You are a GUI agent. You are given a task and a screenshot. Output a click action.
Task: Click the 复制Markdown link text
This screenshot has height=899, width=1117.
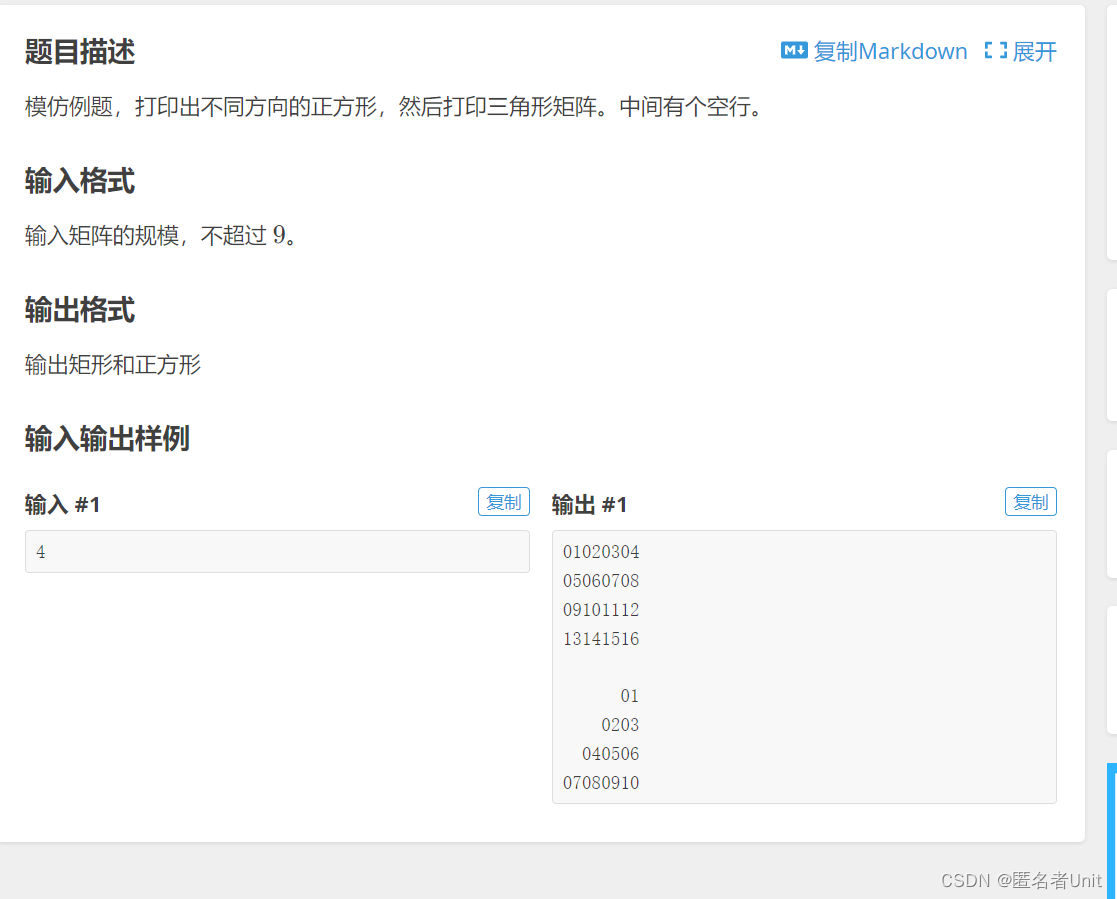(x=890, y=51)
